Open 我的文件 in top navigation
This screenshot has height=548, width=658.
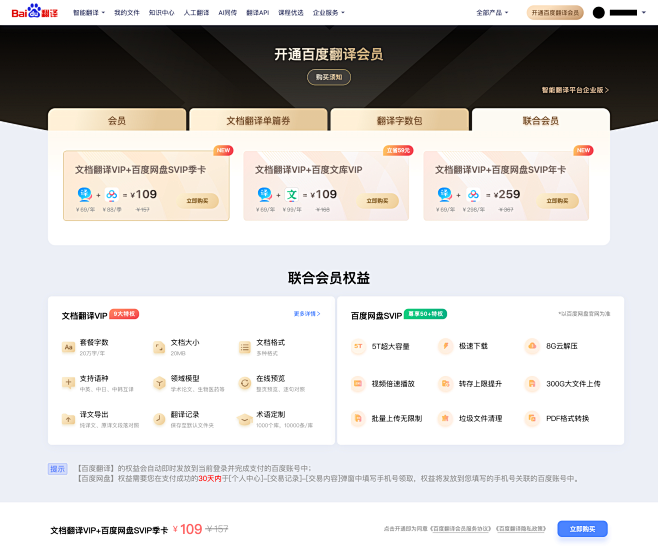127,13
